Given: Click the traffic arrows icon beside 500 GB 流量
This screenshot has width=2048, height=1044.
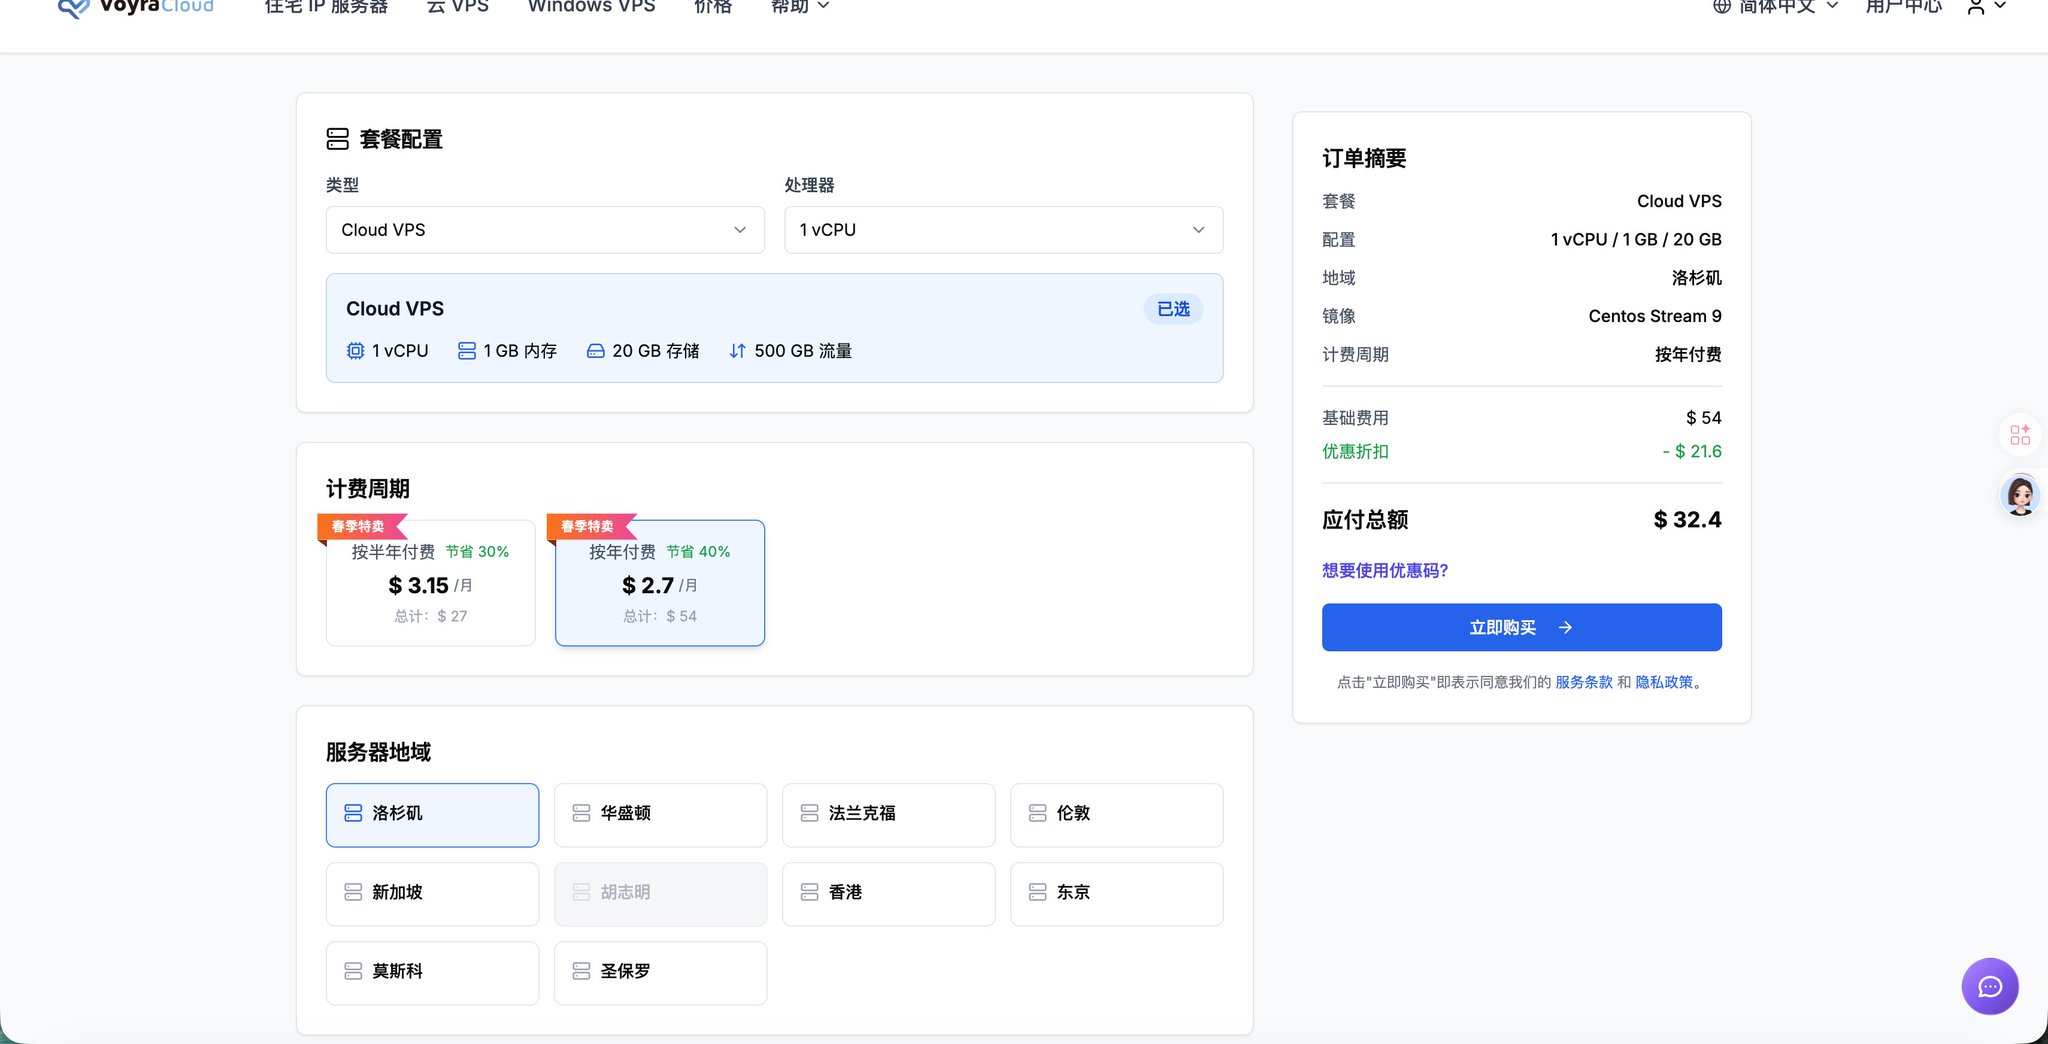Looking at the screenshot, I should 737,351.
